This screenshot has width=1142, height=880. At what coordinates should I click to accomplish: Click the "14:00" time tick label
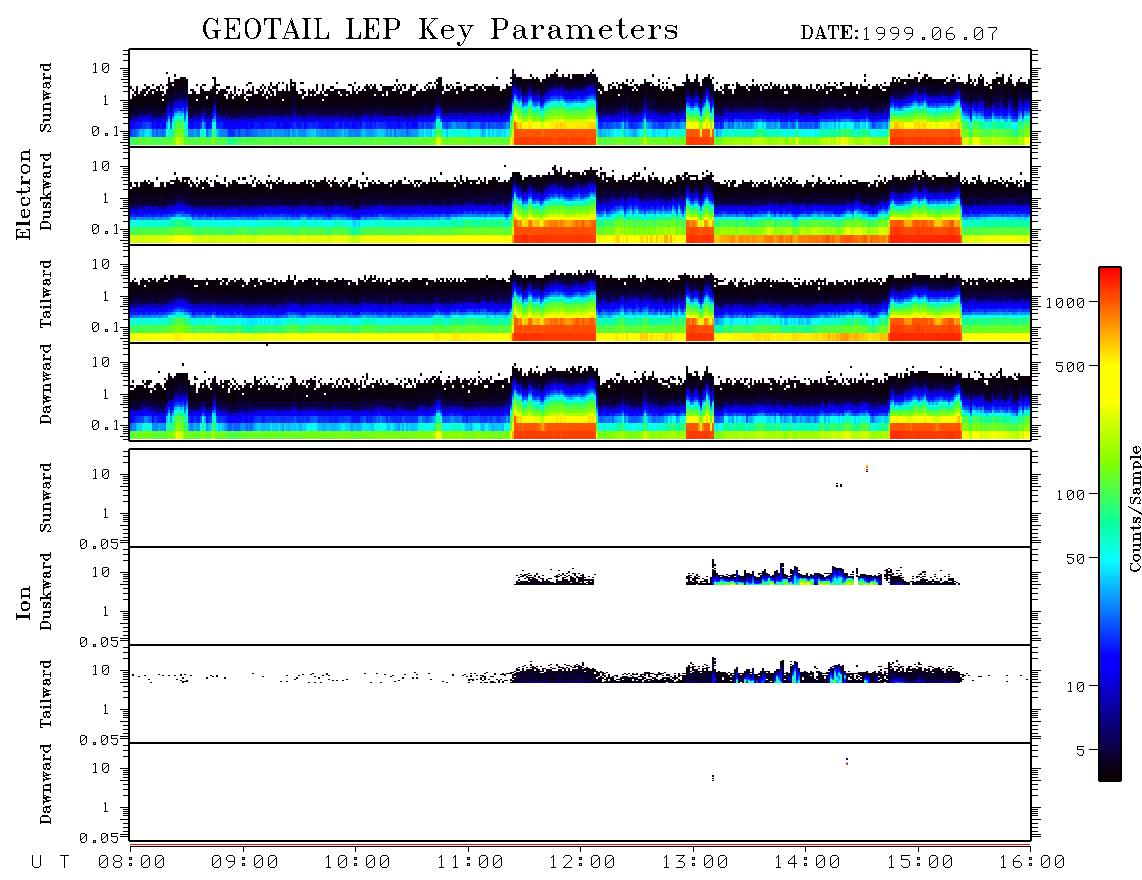[x=807, y=862]
